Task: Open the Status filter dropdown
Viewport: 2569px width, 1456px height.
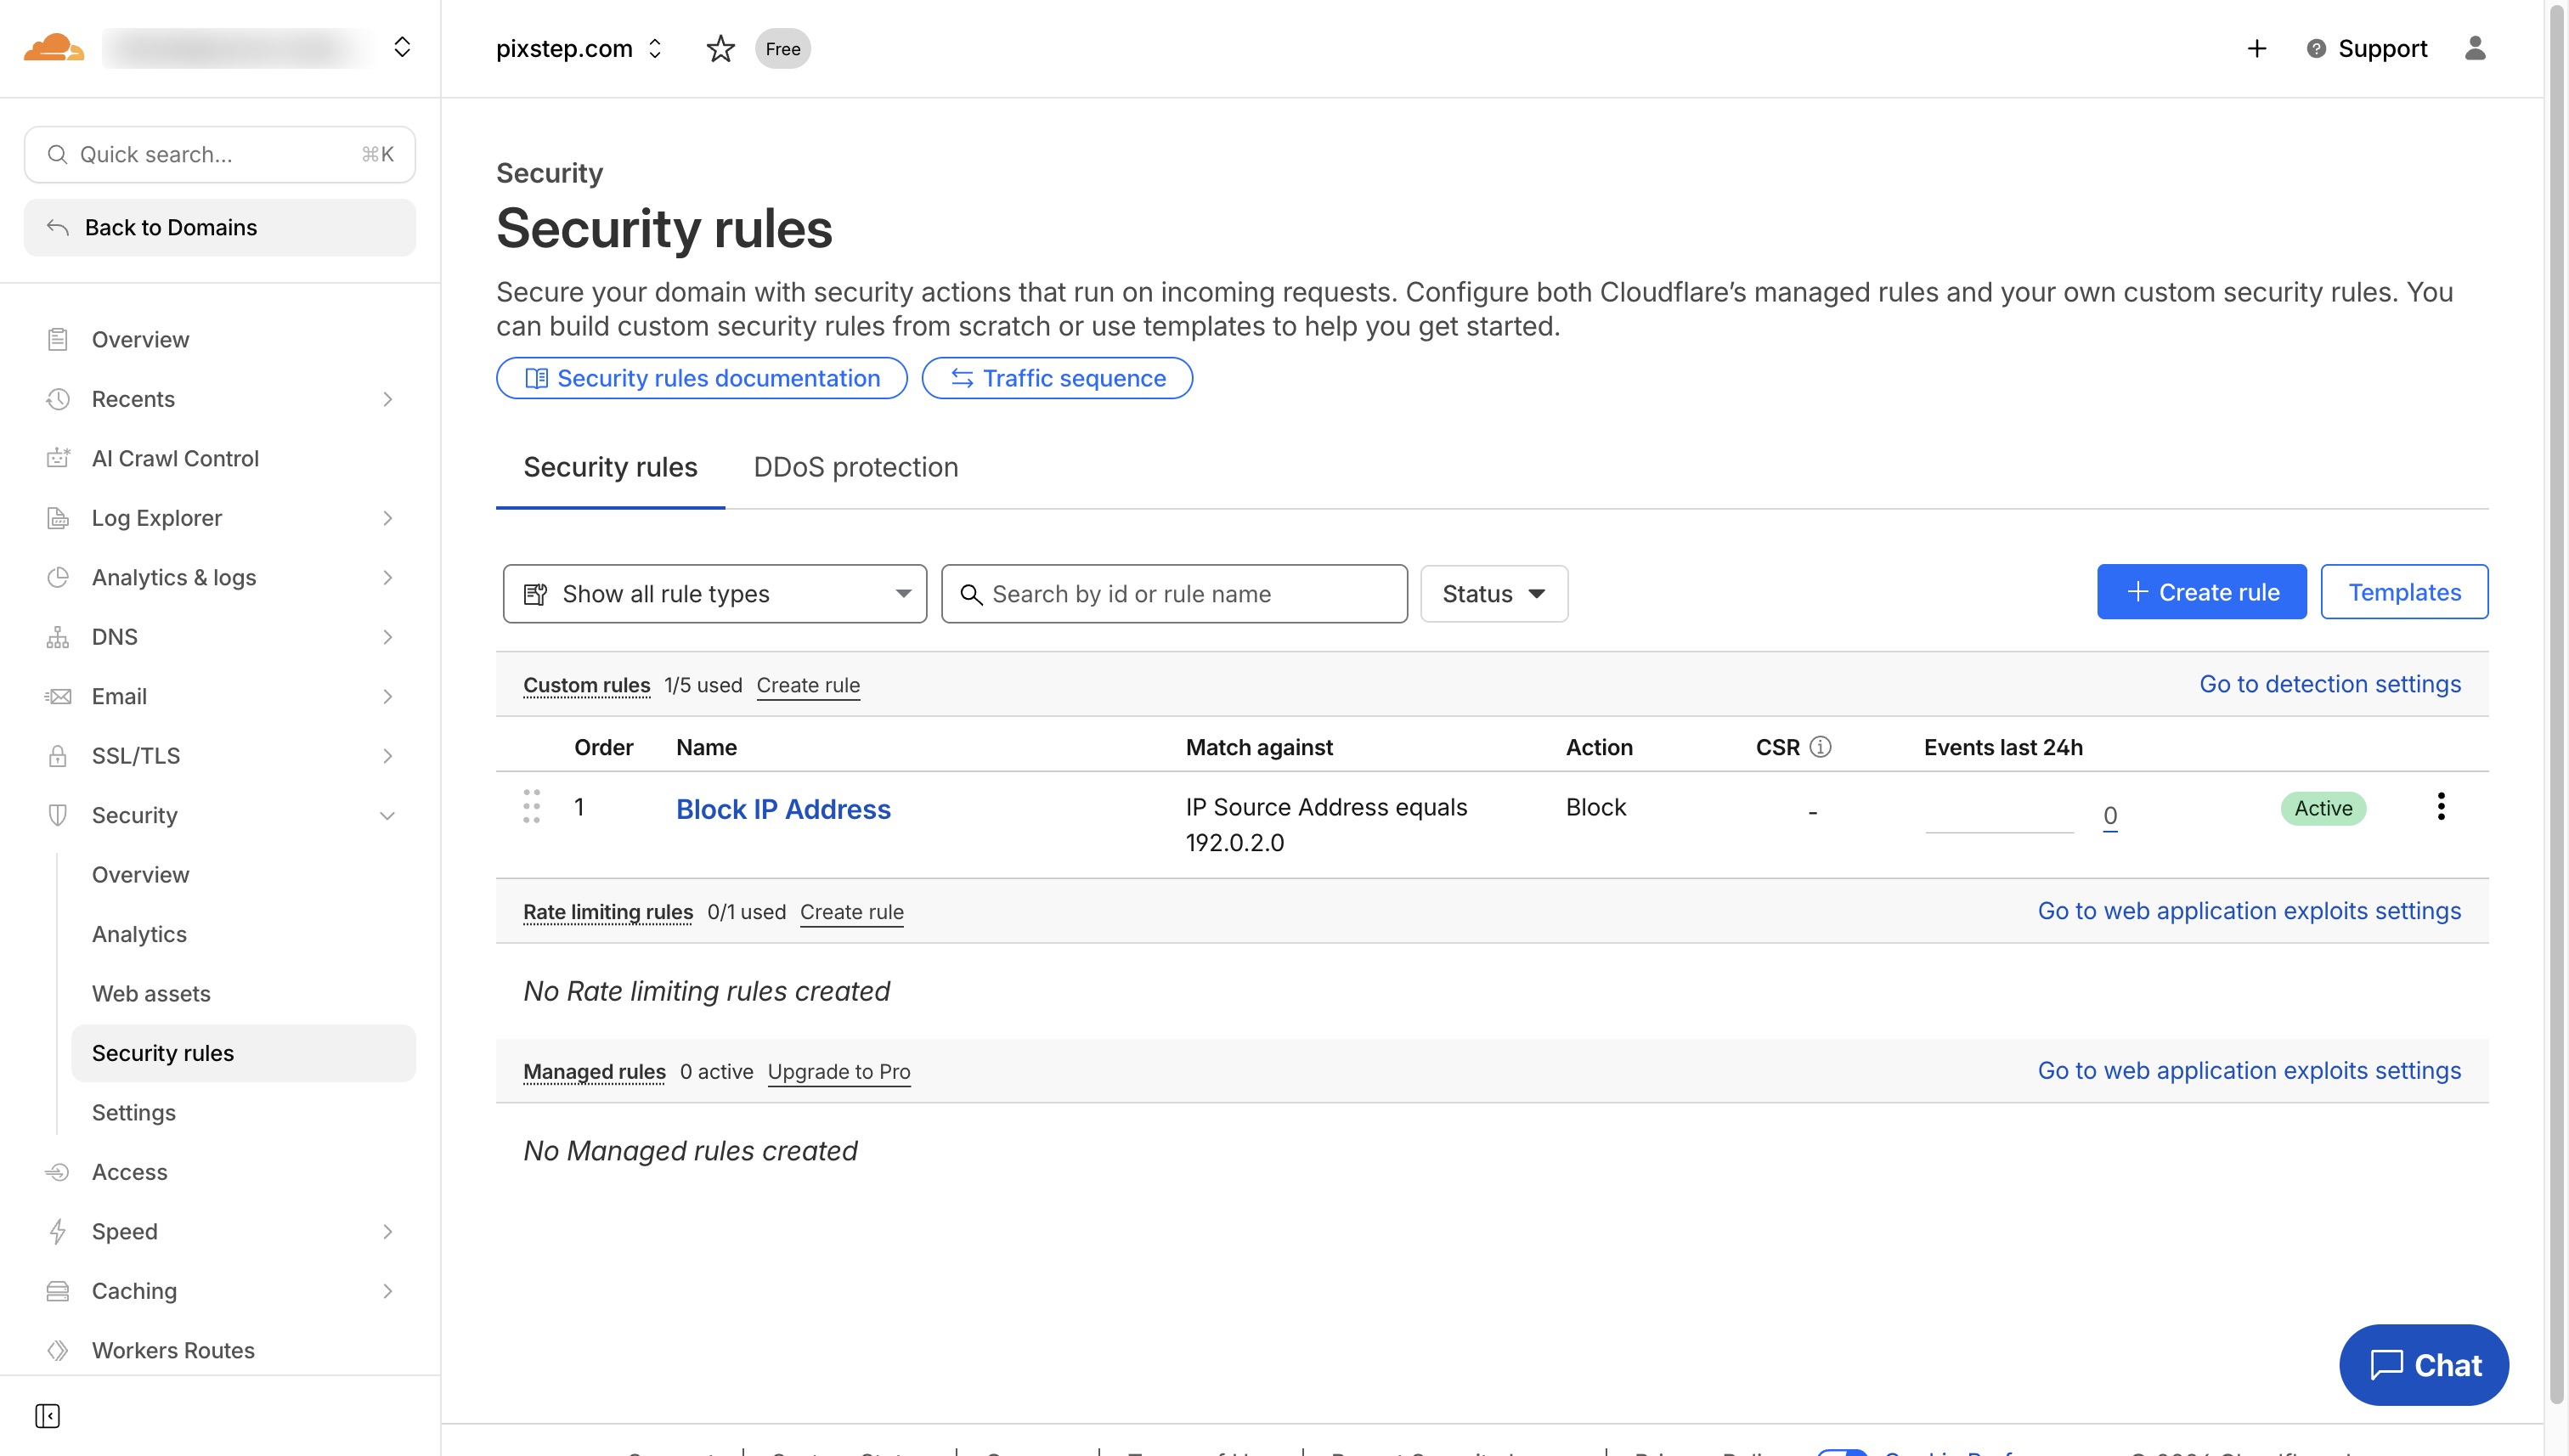Action: point(1493,593)
